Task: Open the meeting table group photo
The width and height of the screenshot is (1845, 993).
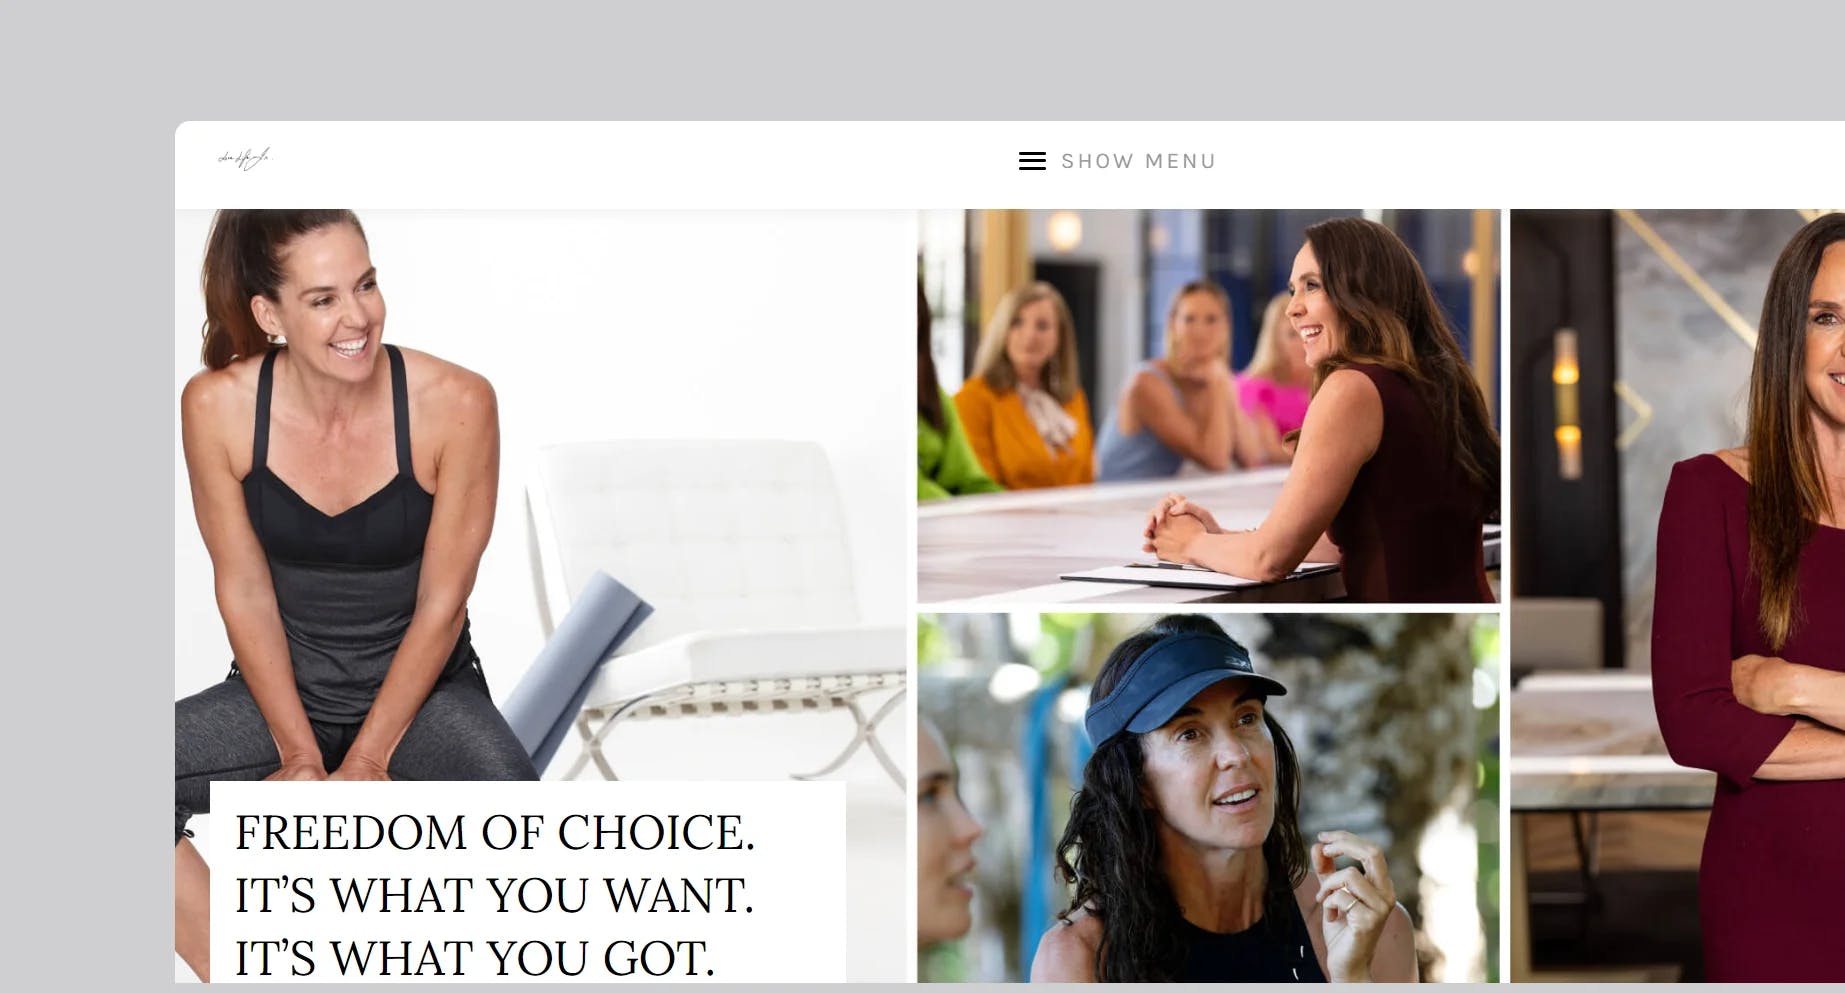Action: coord(1208,406)
